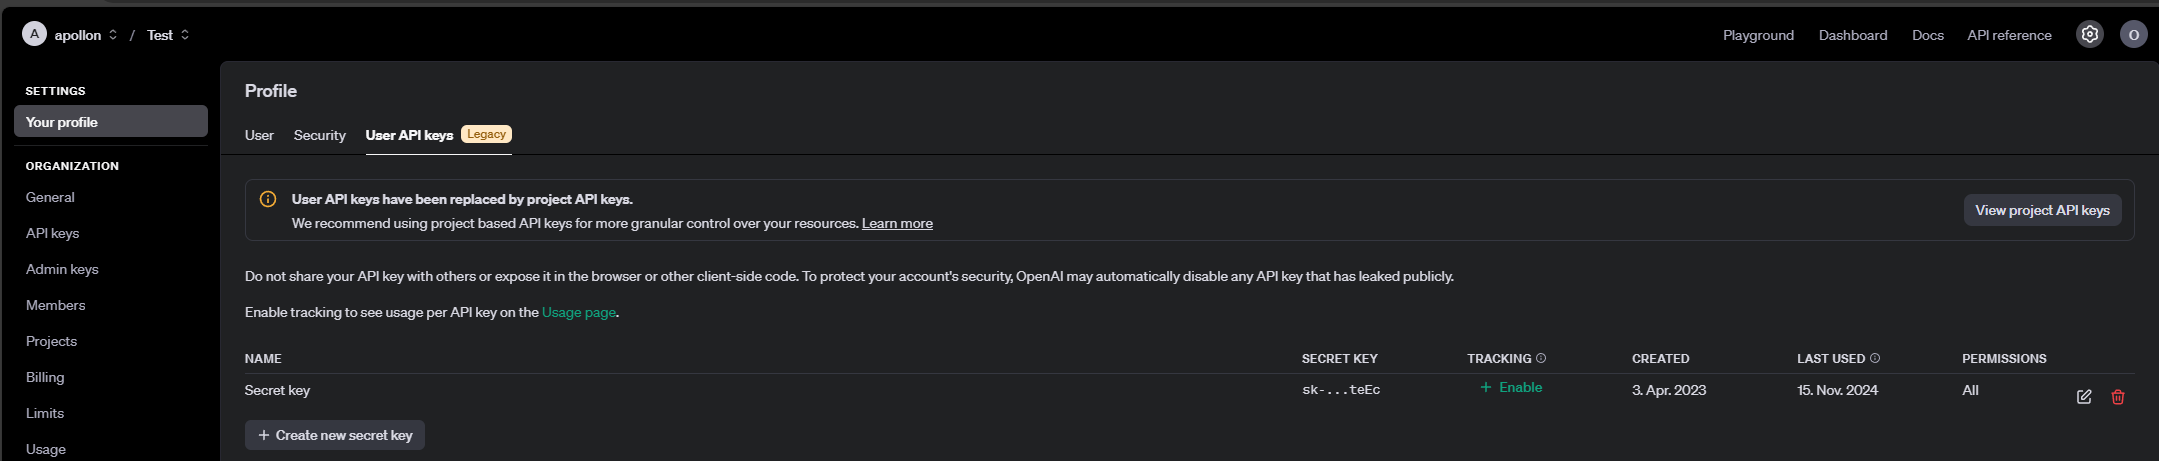Click Create new secret key button
The image size is (2159, 461).
[335, 435]
